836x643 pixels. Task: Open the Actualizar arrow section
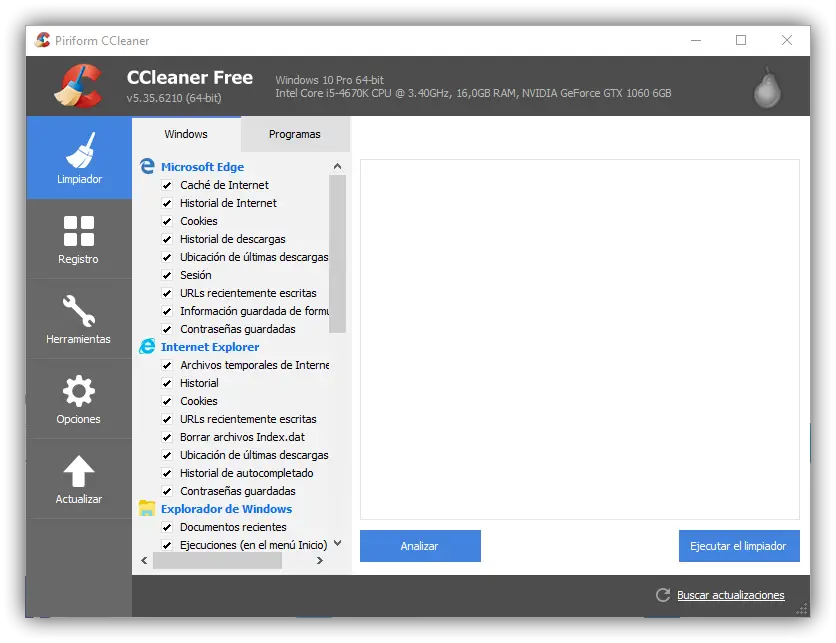coord(79,479)
